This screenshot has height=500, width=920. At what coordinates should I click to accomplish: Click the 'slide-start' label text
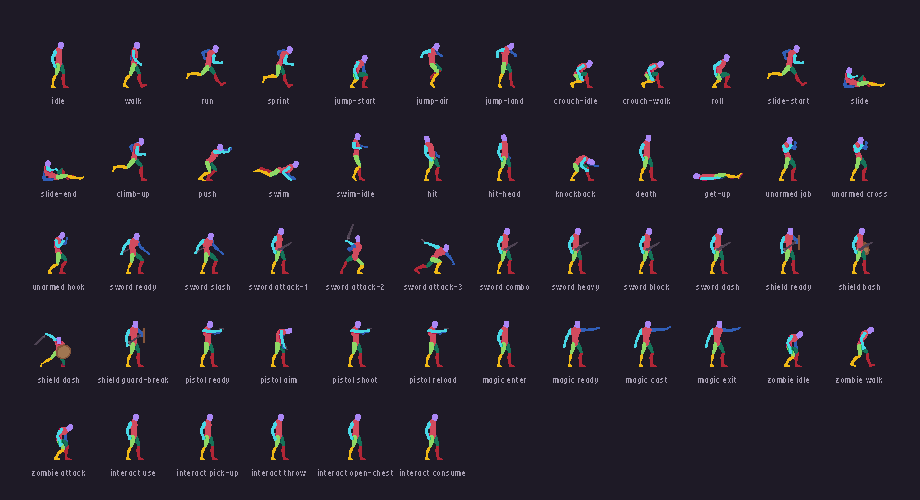click(789, 101)
